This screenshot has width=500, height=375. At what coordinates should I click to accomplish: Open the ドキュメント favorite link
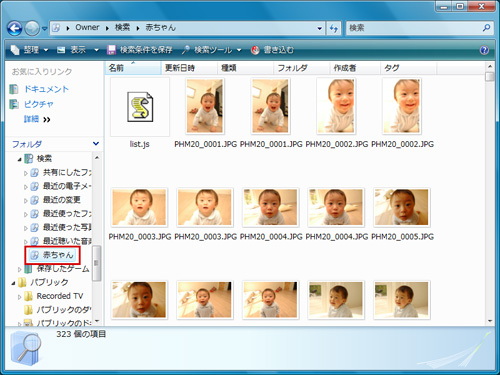tap(46, 89)
